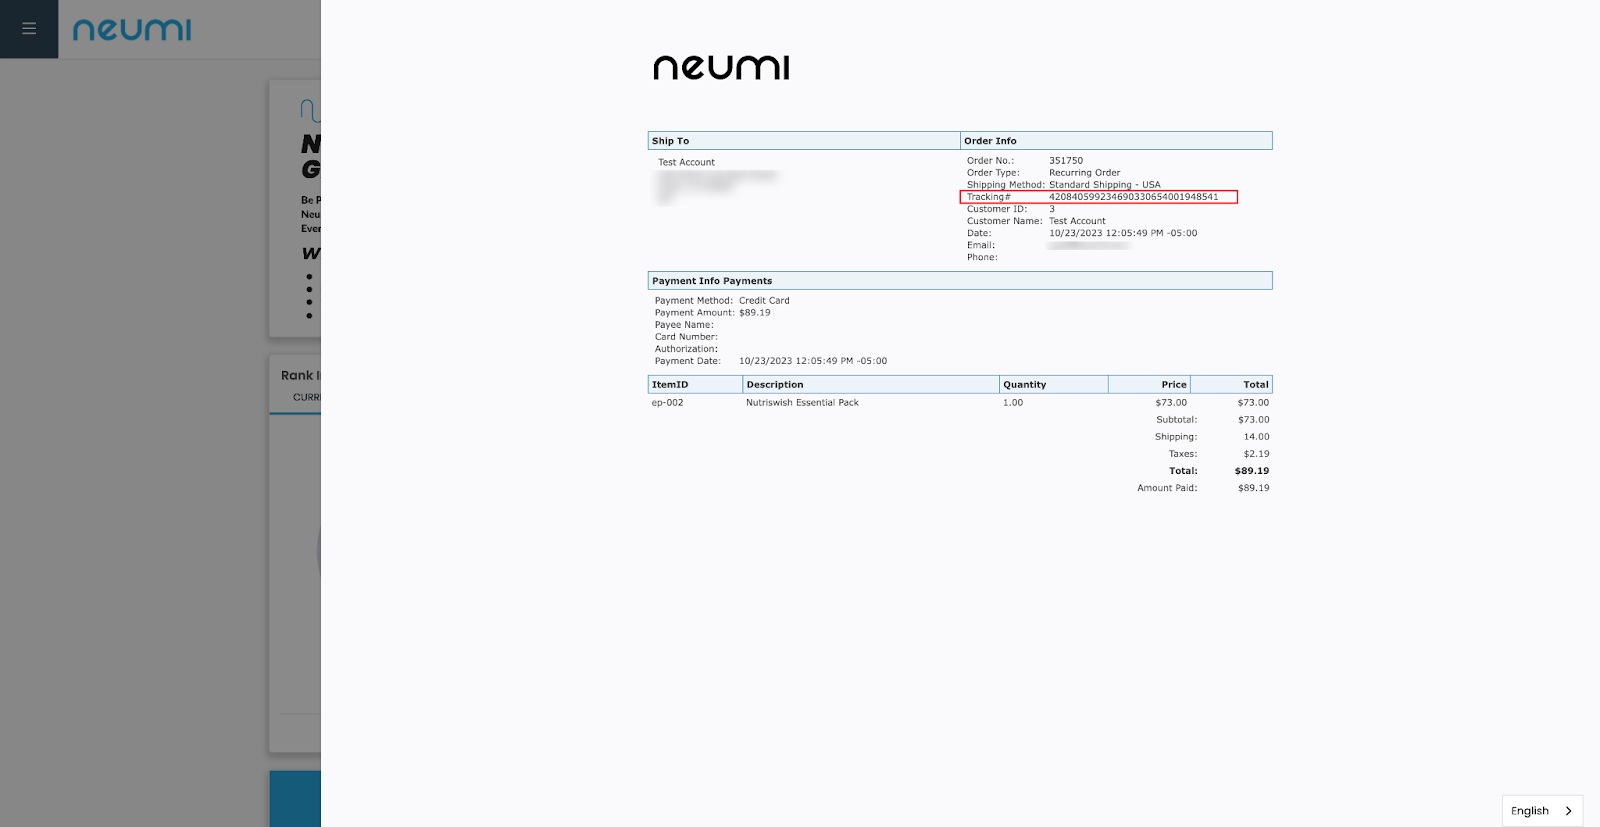Open the hamburger menu
Image resolution: width=1600 pixels, height=827 pixels.
tap(29, 29)
